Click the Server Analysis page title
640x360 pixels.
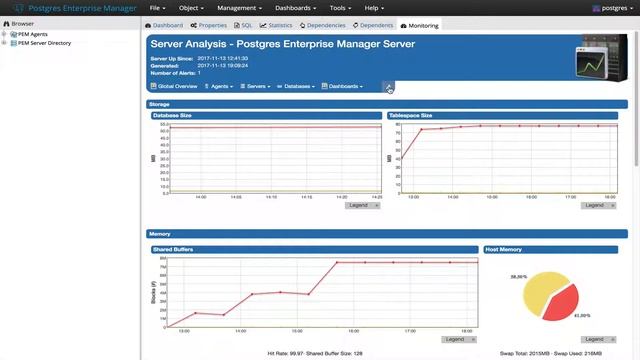point(282,44)
